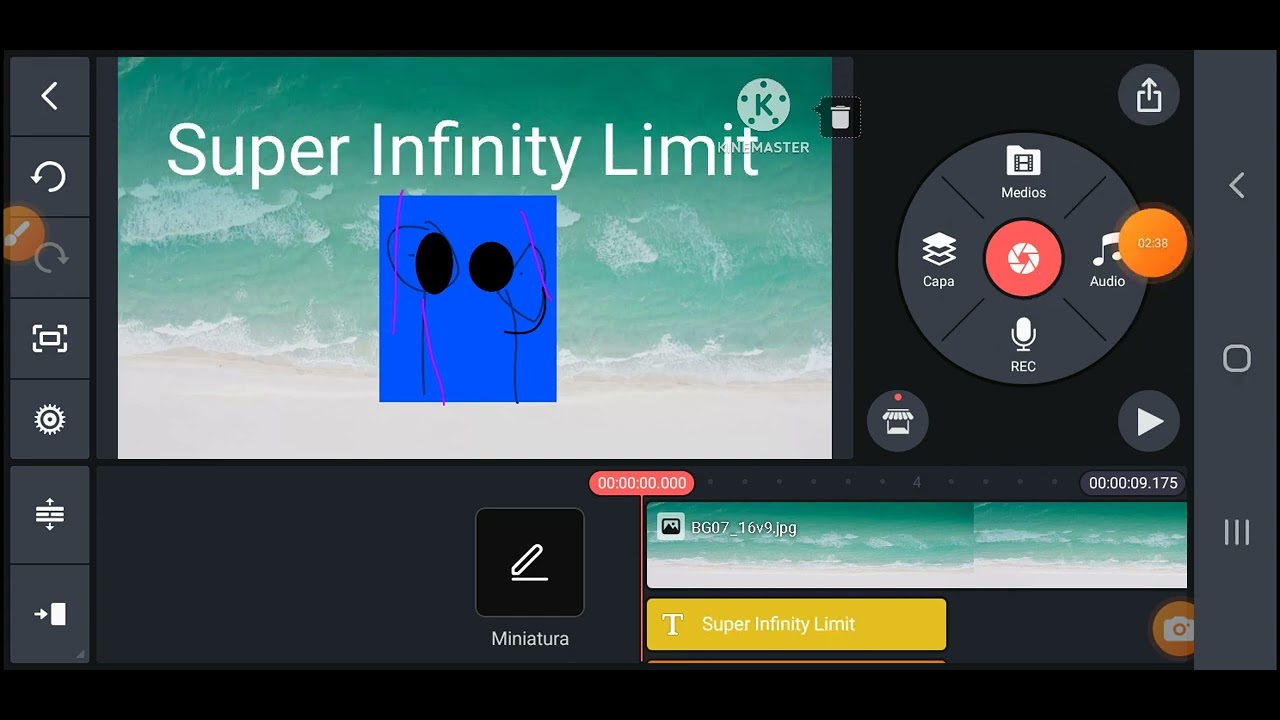Undo the last edit
1280x720 pixels.
(49, 177)
